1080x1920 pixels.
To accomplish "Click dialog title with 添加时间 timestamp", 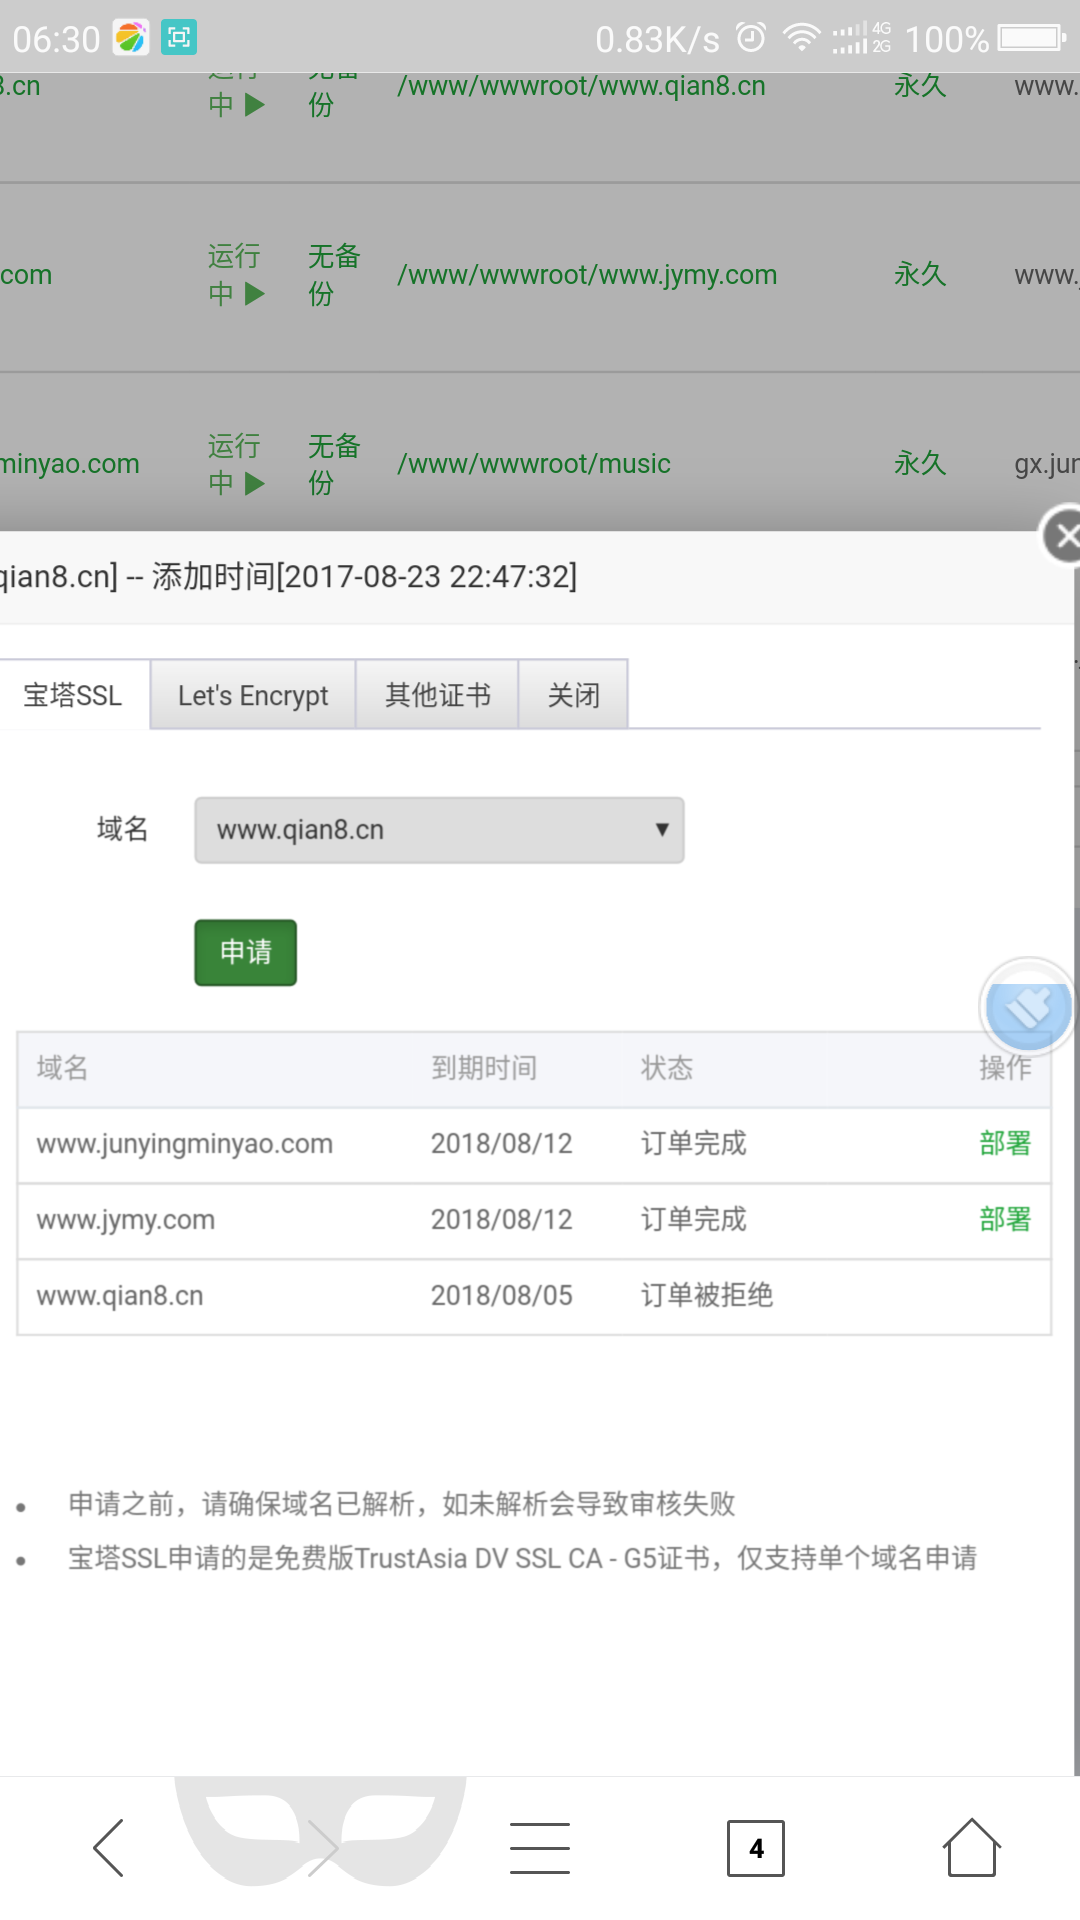I will 288,577.
